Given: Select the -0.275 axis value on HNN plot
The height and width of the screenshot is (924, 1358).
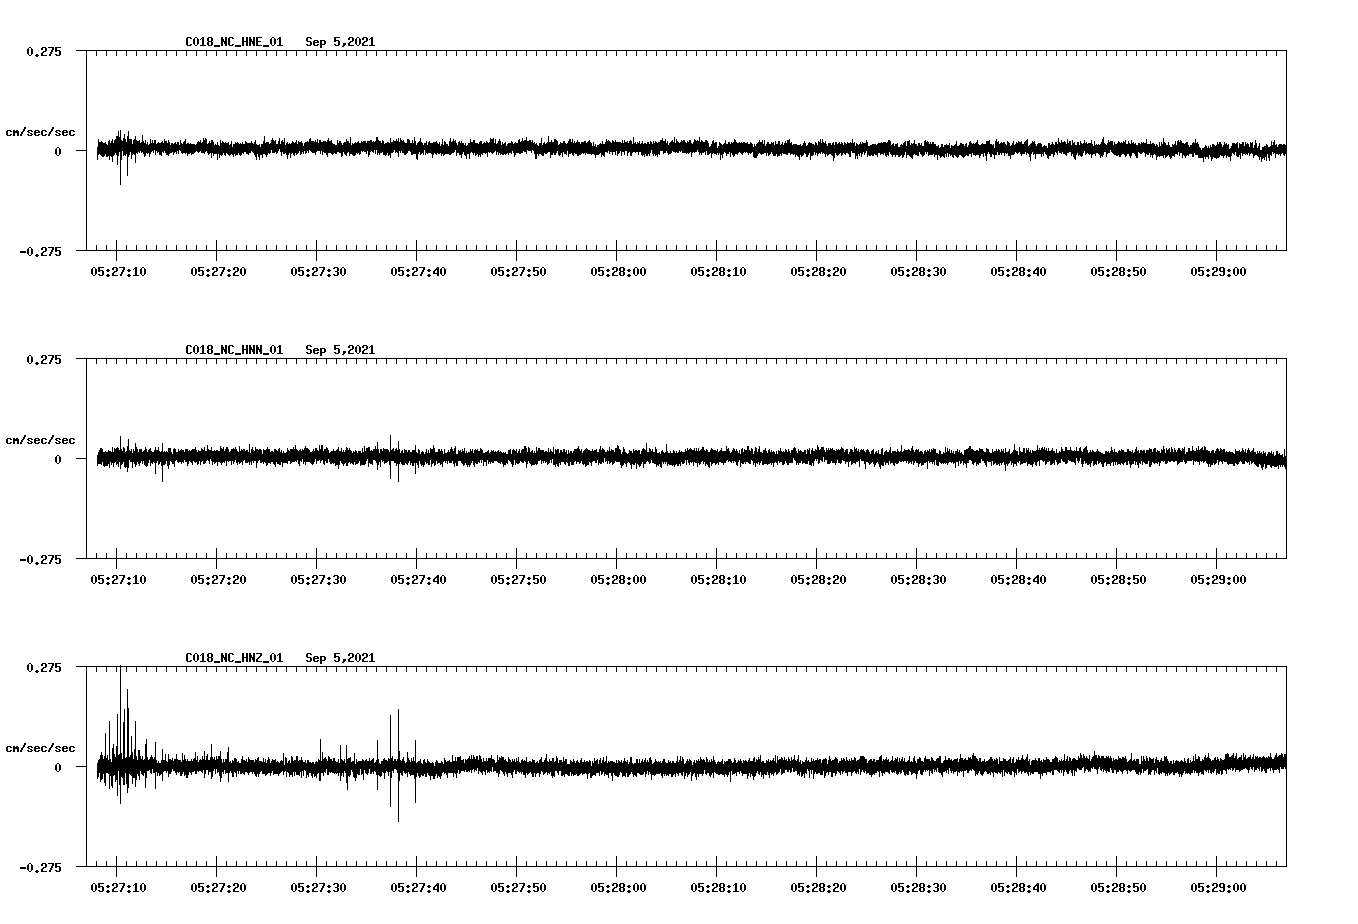Looking at the screenshot, I should 40,559.
